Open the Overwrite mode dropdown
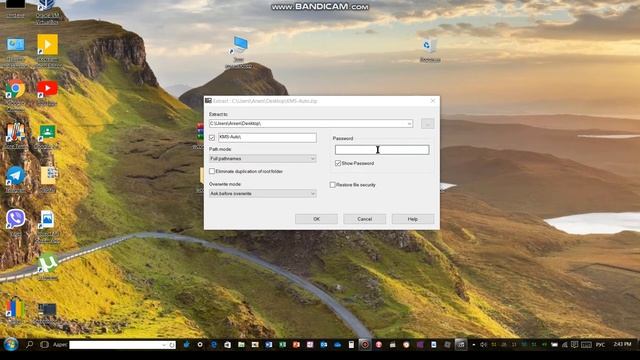 coord(262,193)
